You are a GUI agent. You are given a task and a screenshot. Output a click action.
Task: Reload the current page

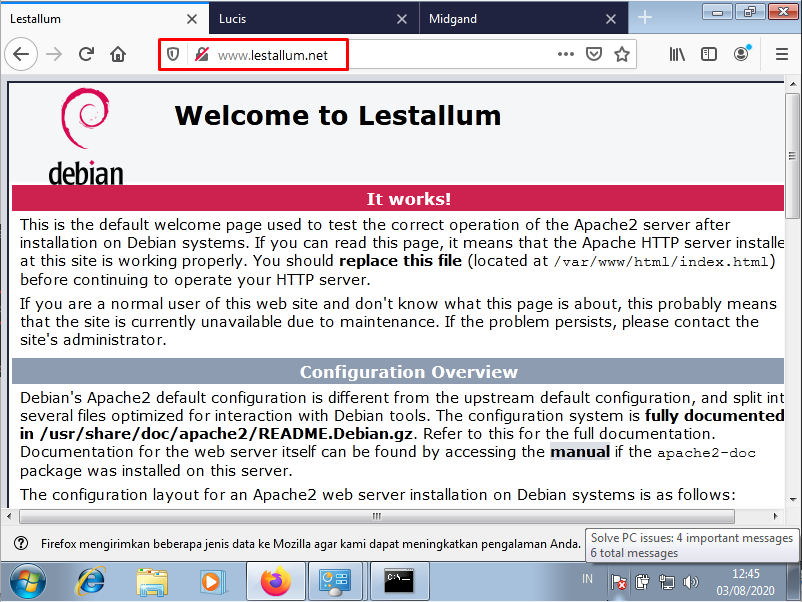pos(86,54)
